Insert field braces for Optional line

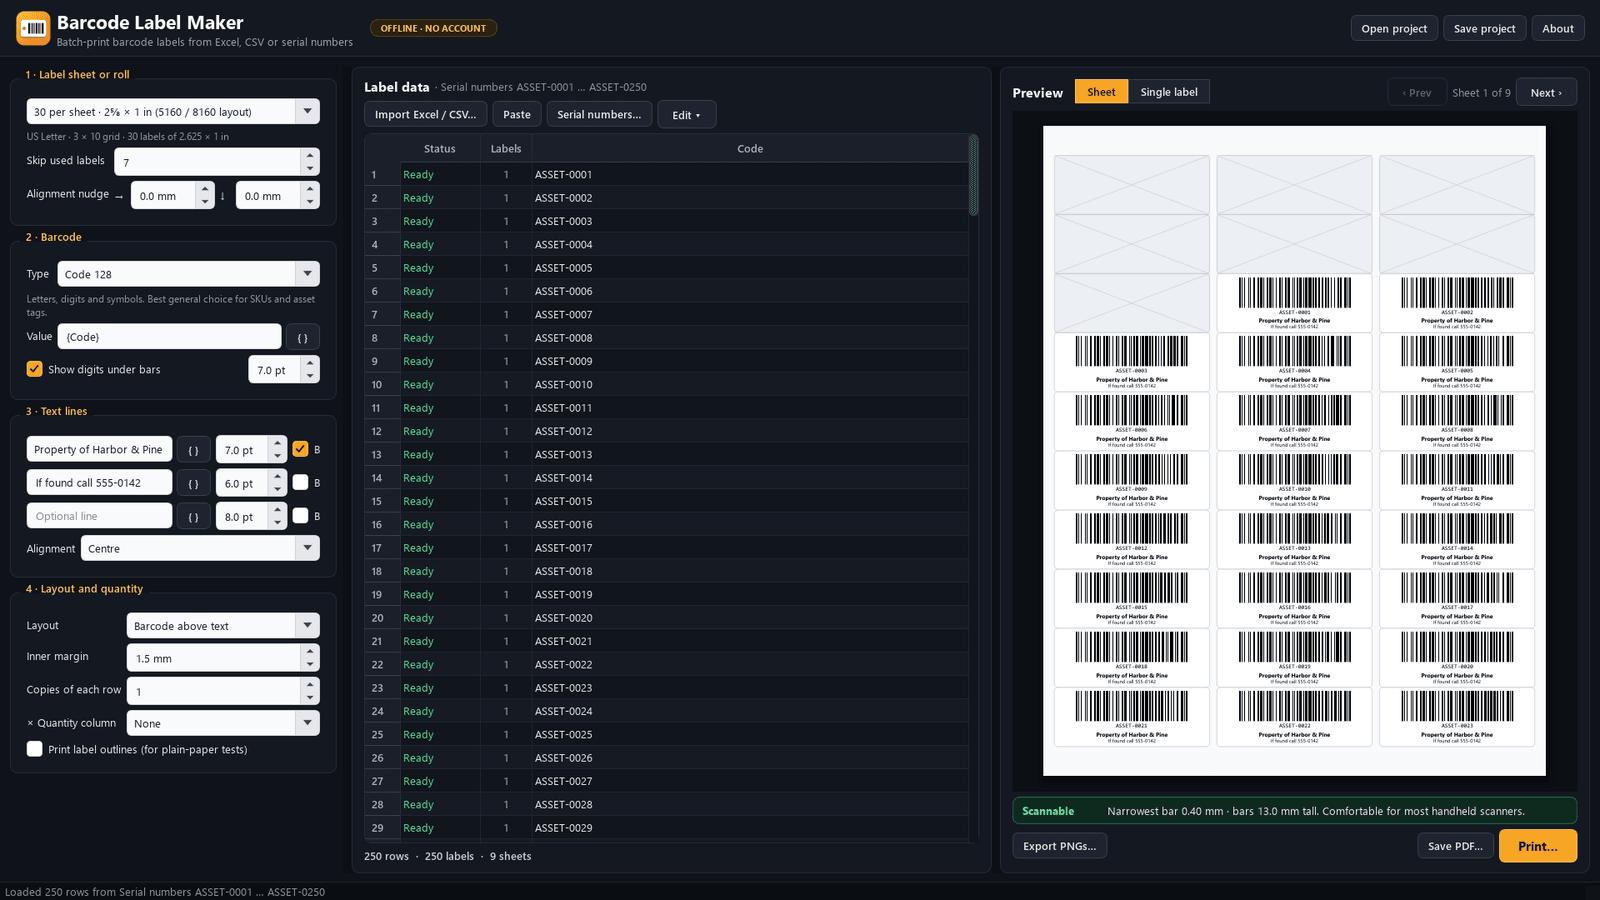pos(194,517)
